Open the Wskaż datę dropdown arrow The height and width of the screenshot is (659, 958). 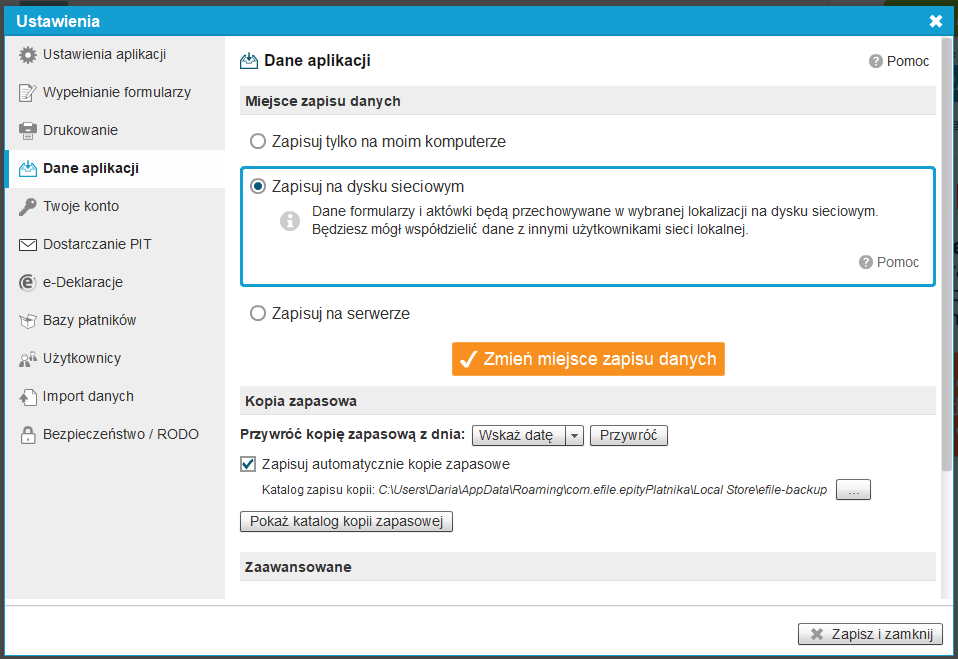click(574, 435)
